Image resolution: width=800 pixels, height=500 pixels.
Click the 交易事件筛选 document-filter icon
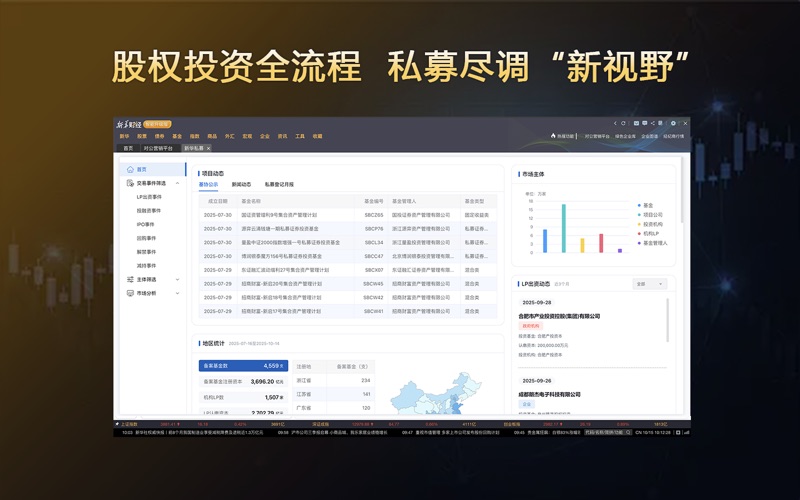[130, 183]
